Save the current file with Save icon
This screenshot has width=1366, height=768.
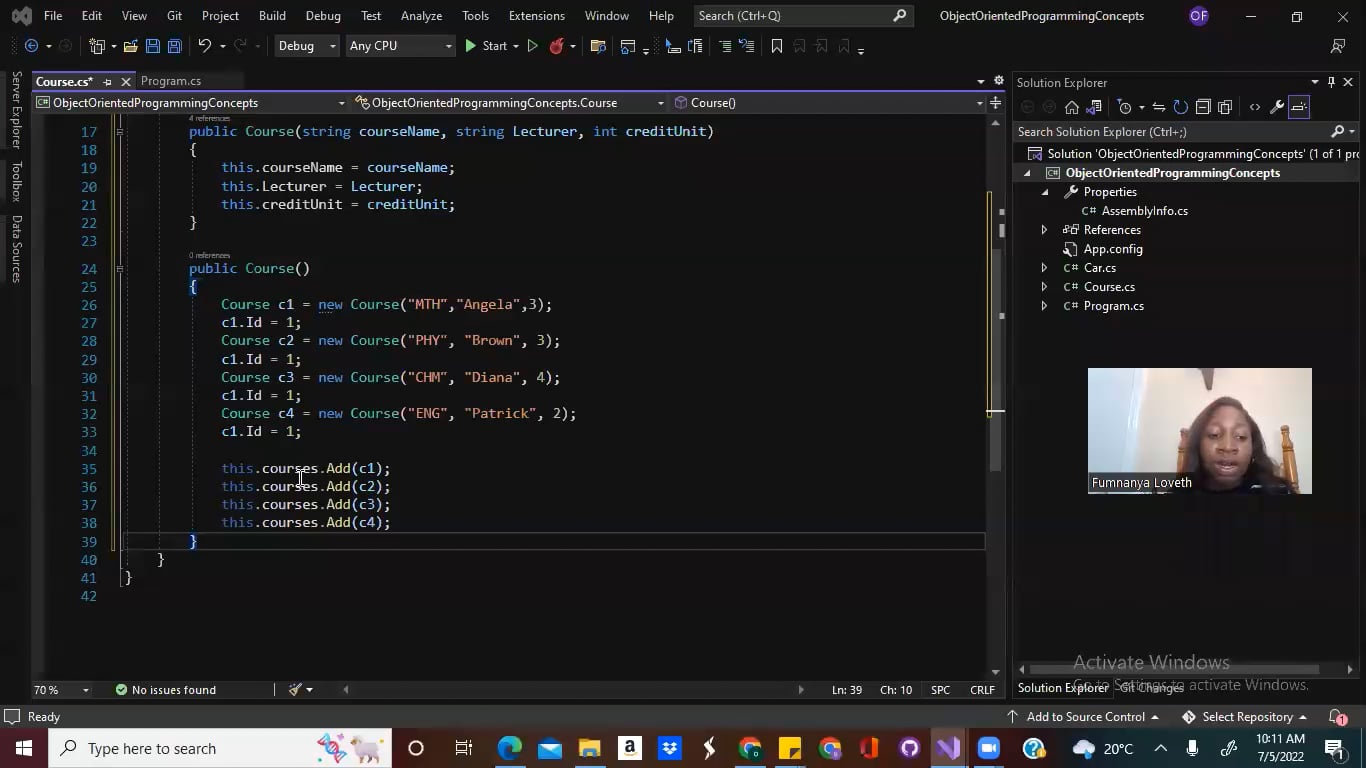(x=152, y=46)
